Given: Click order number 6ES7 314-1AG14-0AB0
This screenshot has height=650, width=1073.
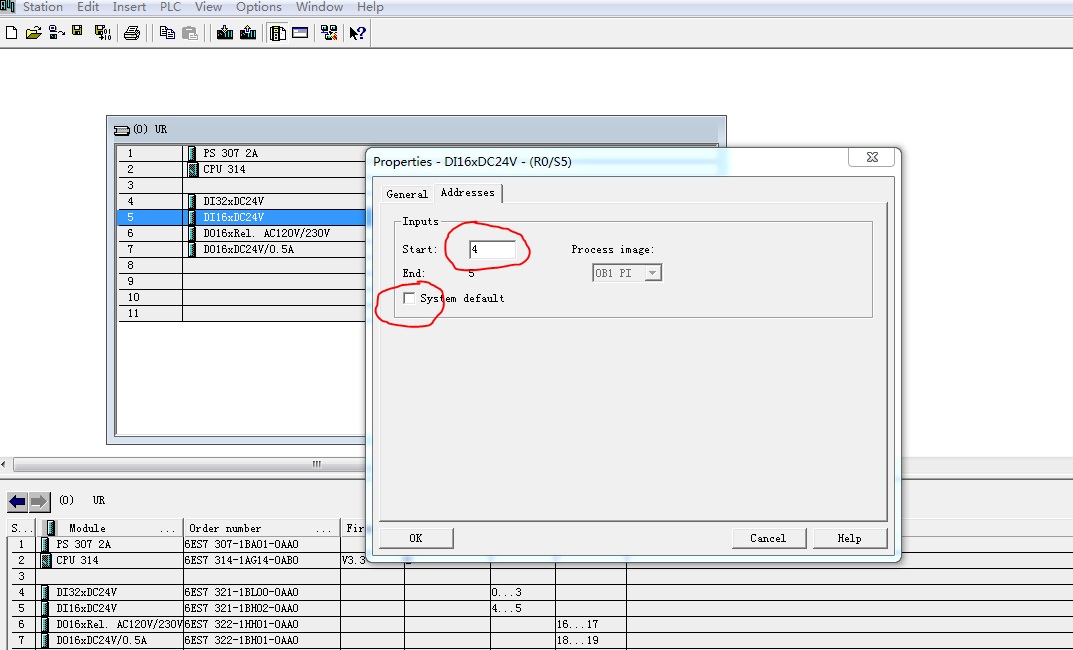Looking at the screenshot, I should coord(242,560).
